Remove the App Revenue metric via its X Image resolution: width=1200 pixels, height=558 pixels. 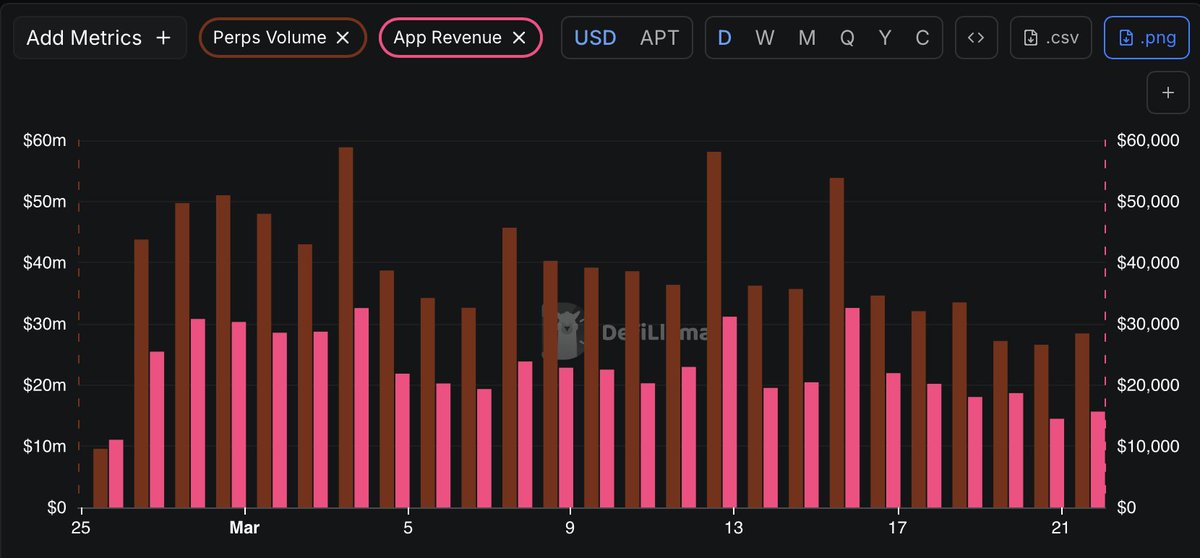(x=518, y=37)
